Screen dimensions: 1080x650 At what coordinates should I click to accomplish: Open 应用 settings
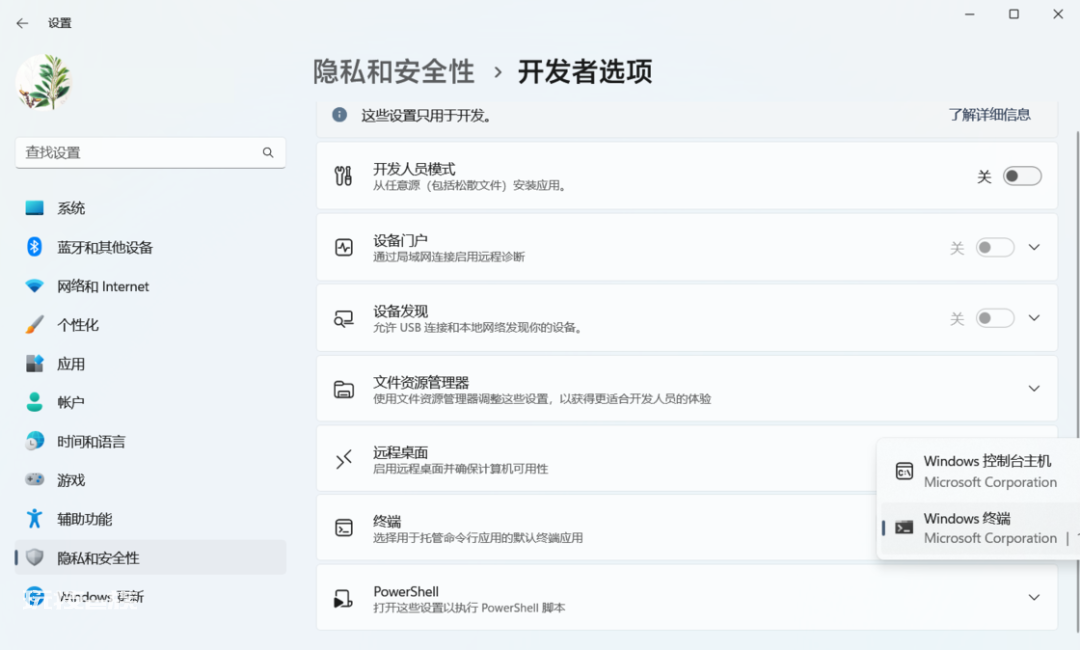tap(150, 364)
